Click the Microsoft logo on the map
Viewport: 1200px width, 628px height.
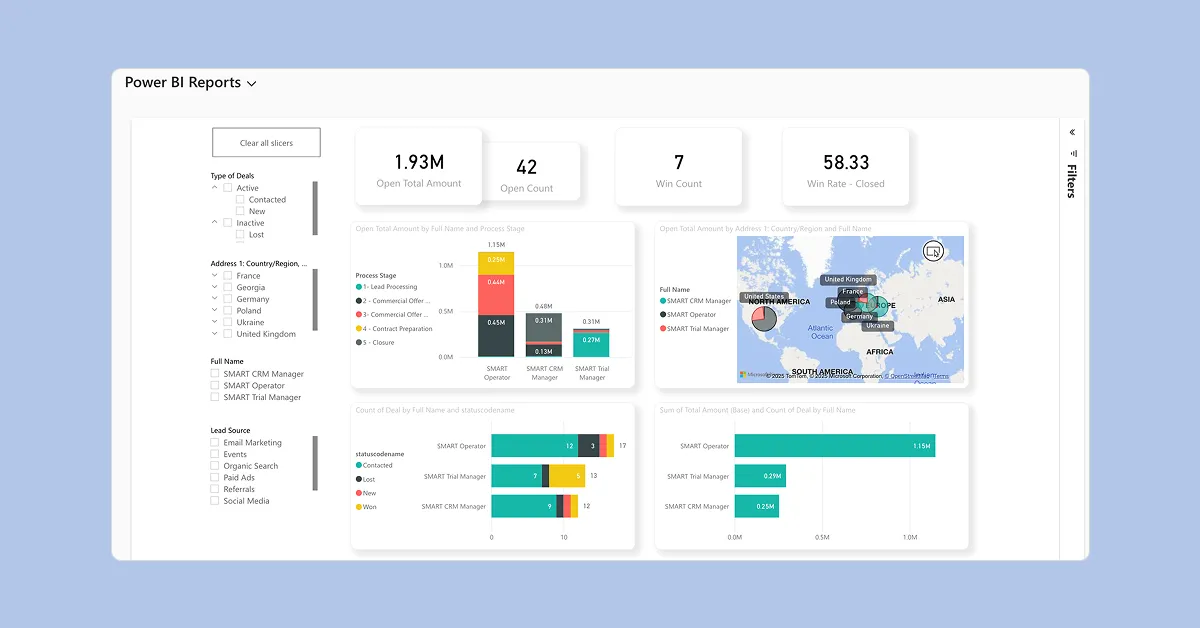[743, 375]
